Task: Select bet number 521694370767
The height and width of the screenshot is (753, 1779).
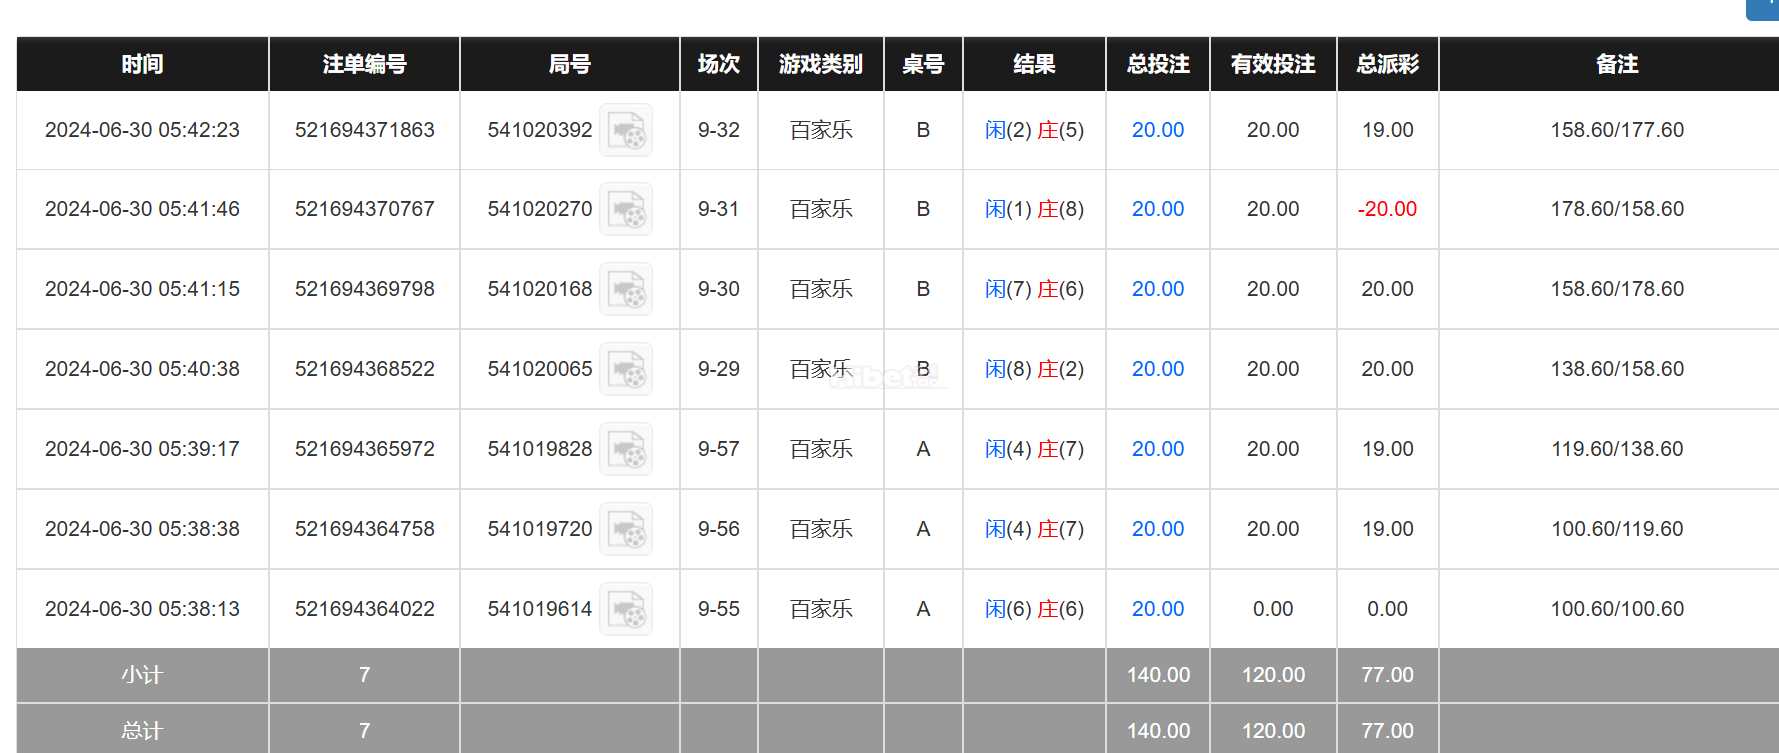Action: click(365, 209)
